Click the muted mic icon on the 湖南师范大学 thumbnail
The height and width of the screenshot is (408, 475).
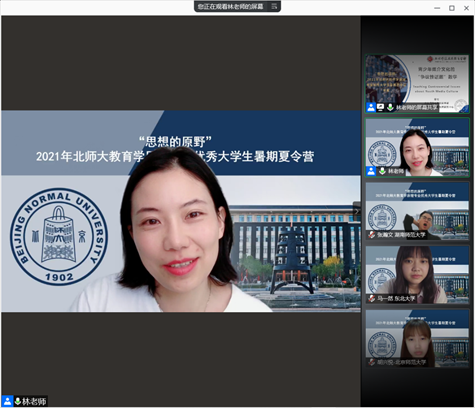372,235
